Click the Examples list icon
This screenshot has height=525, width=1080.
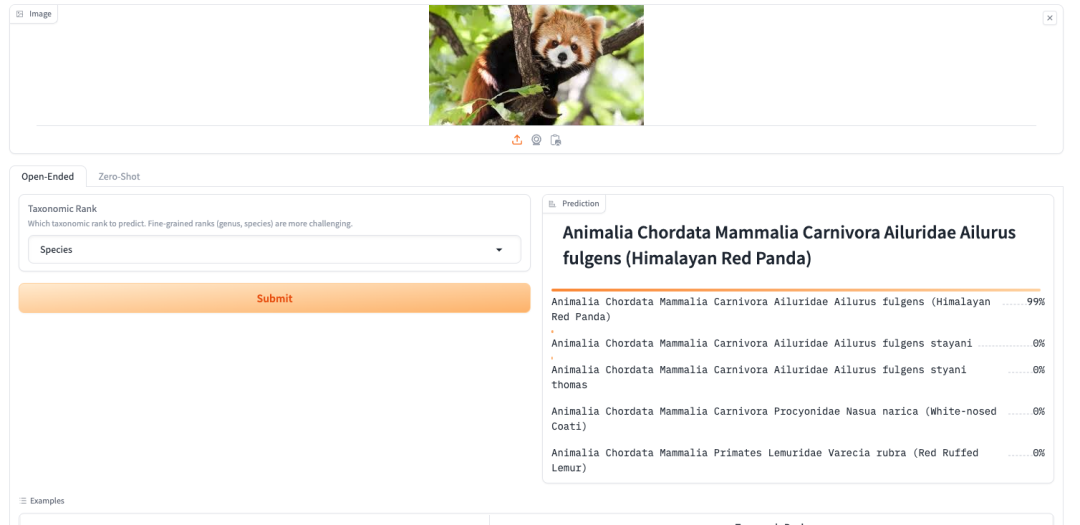(23, 501)
